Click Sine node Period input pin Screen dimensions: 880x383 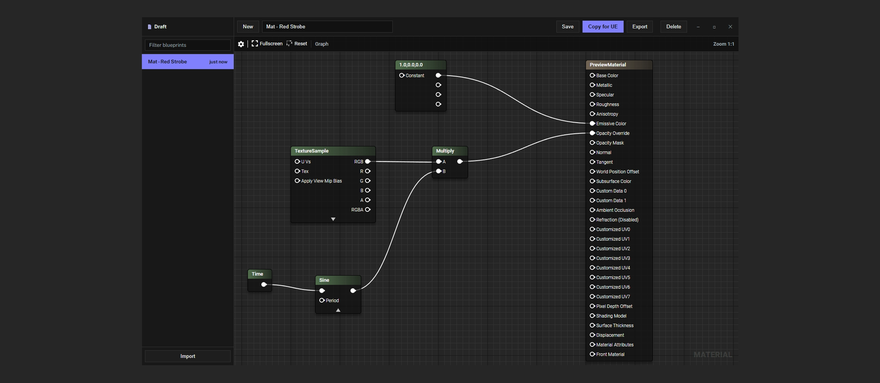(322, 300)
